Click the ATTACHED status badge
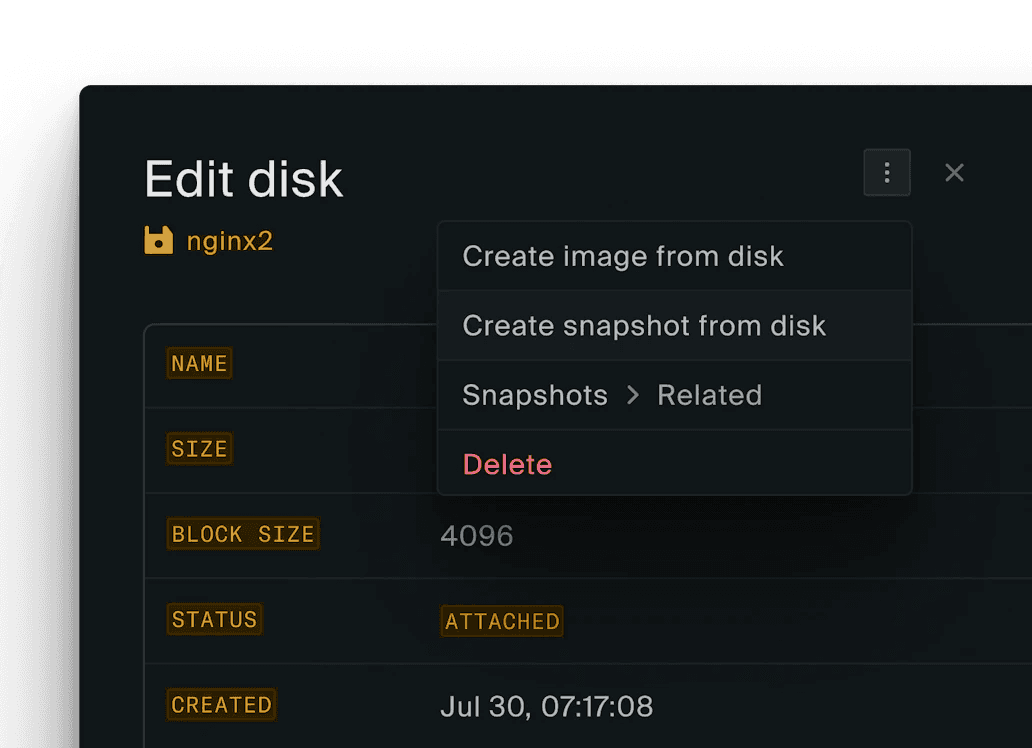 click(501, 621)
